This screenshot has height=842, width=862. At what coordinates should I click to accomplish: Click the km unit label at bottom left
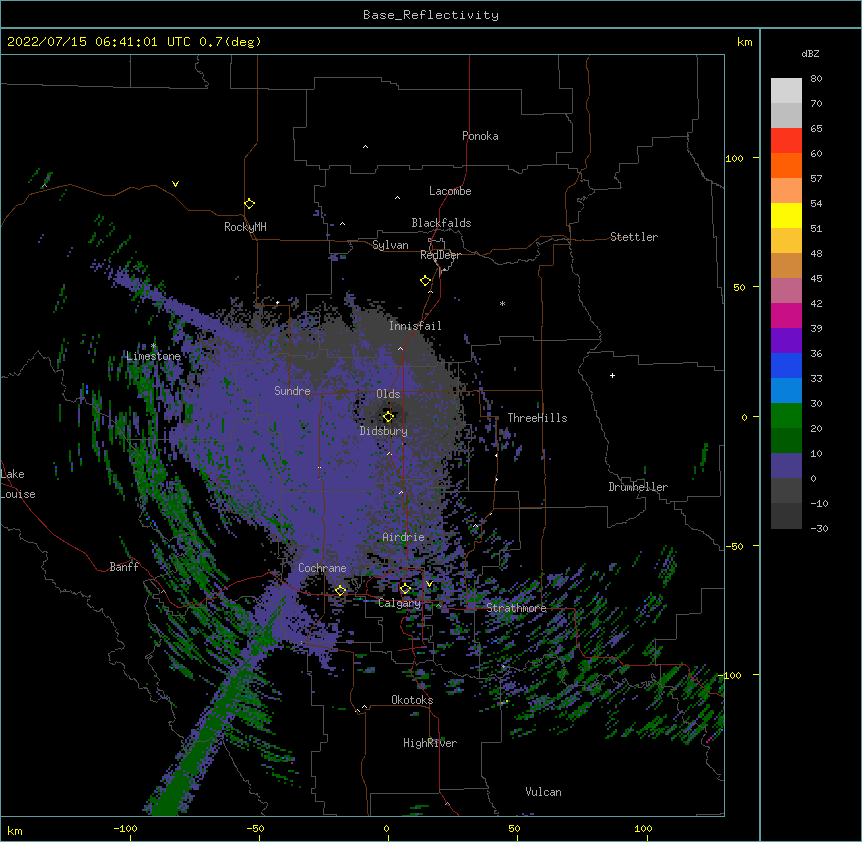pos(15,831)
